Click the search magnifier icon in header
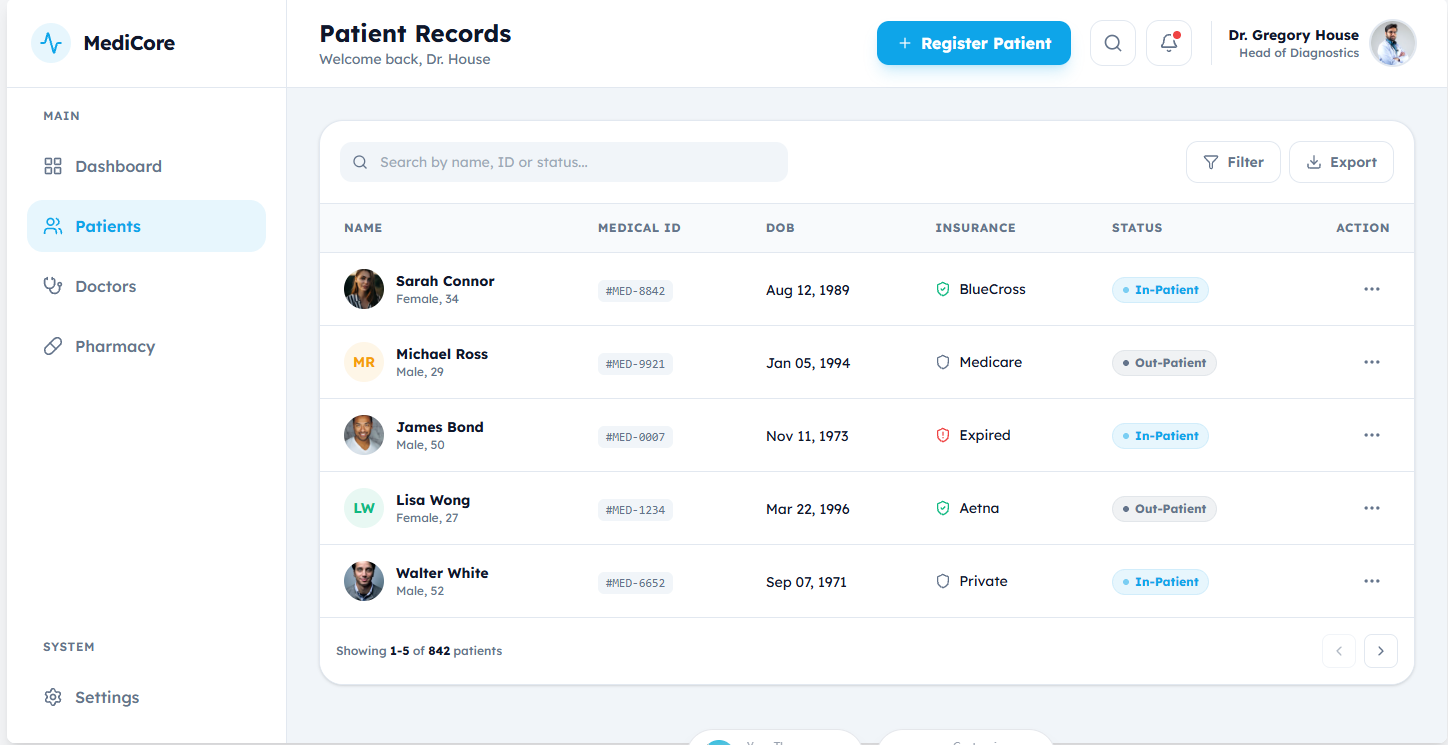This screenshot has width=1448, height=745. point(1112,43)
